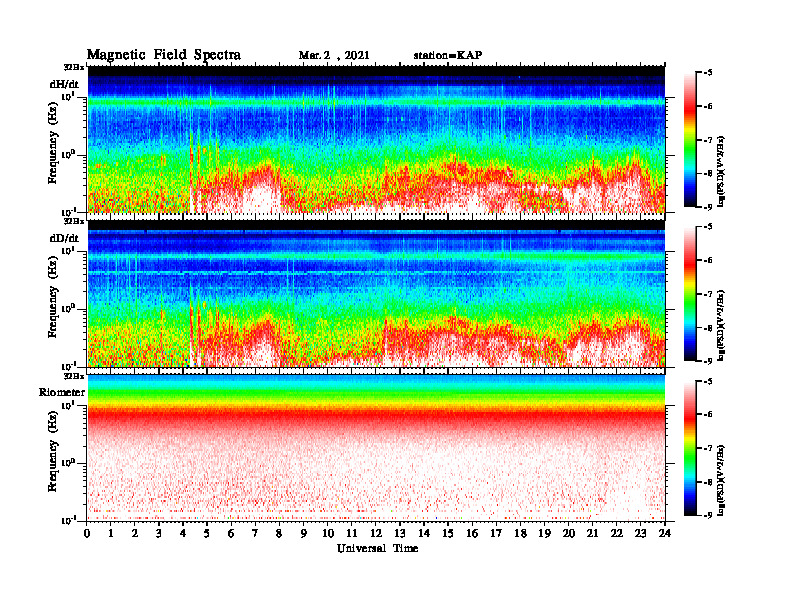Click the "24" hour tick label

tap(665, 533)
